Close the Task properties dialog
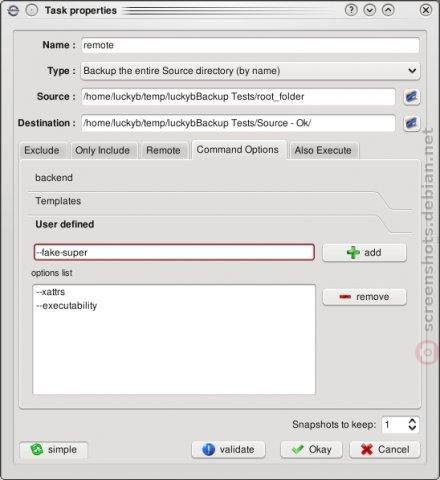Screen dimensions: 440x480 426,10
